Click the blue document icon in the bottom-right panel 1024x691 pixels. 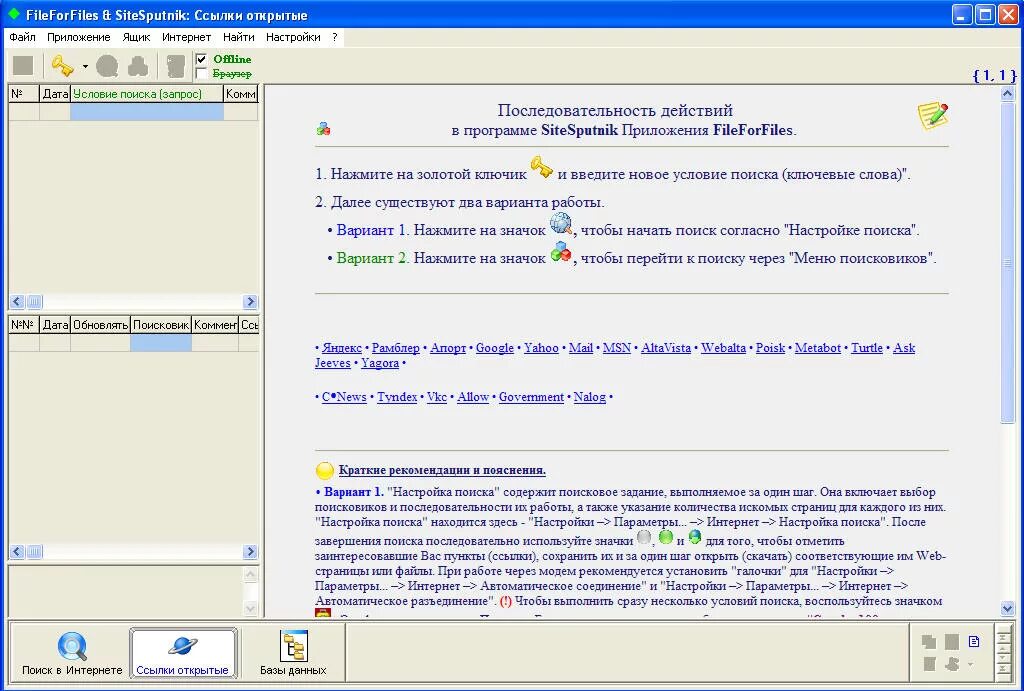pos(974,641)
